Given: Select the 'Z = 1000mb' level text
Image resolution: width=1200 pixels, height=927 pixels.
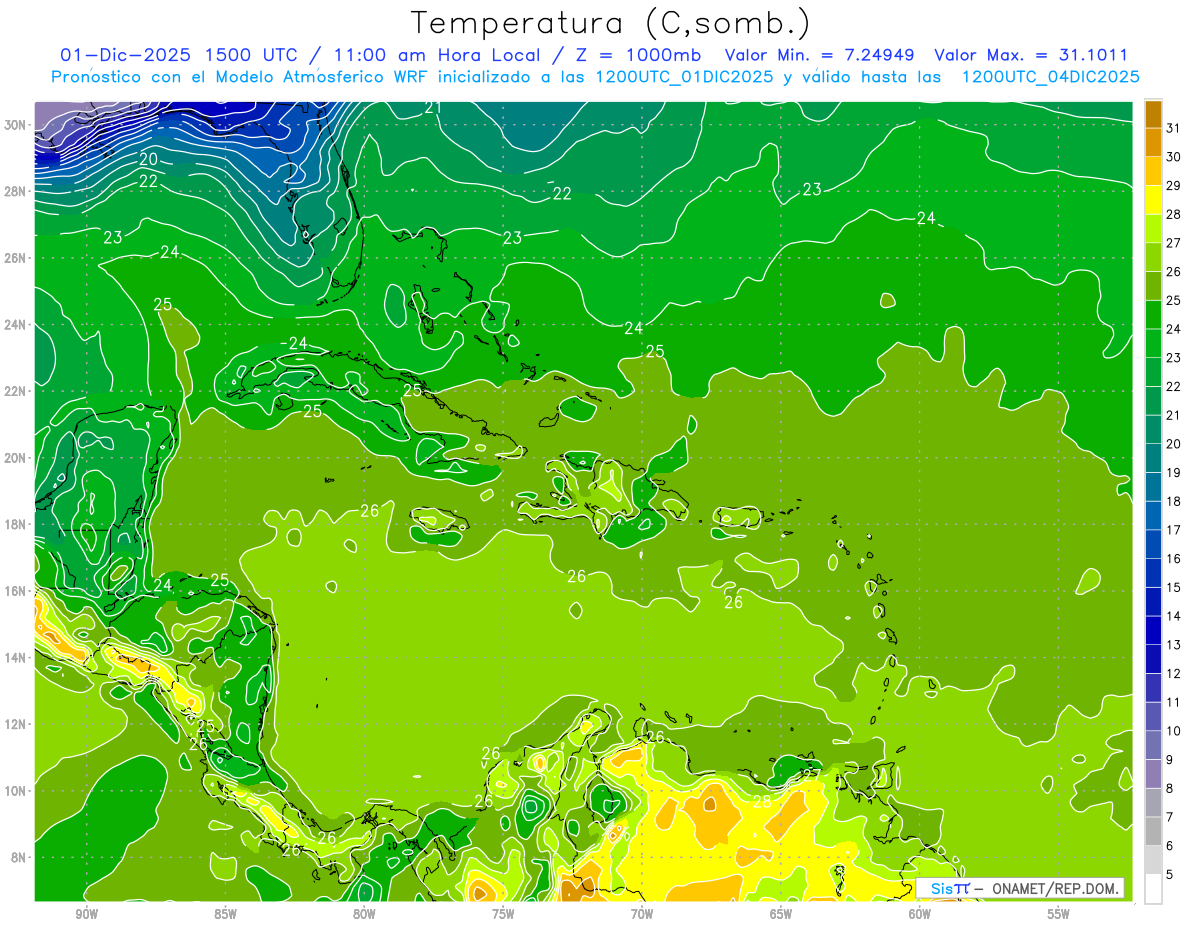Looking at the screenshot, I should [638, 55].
